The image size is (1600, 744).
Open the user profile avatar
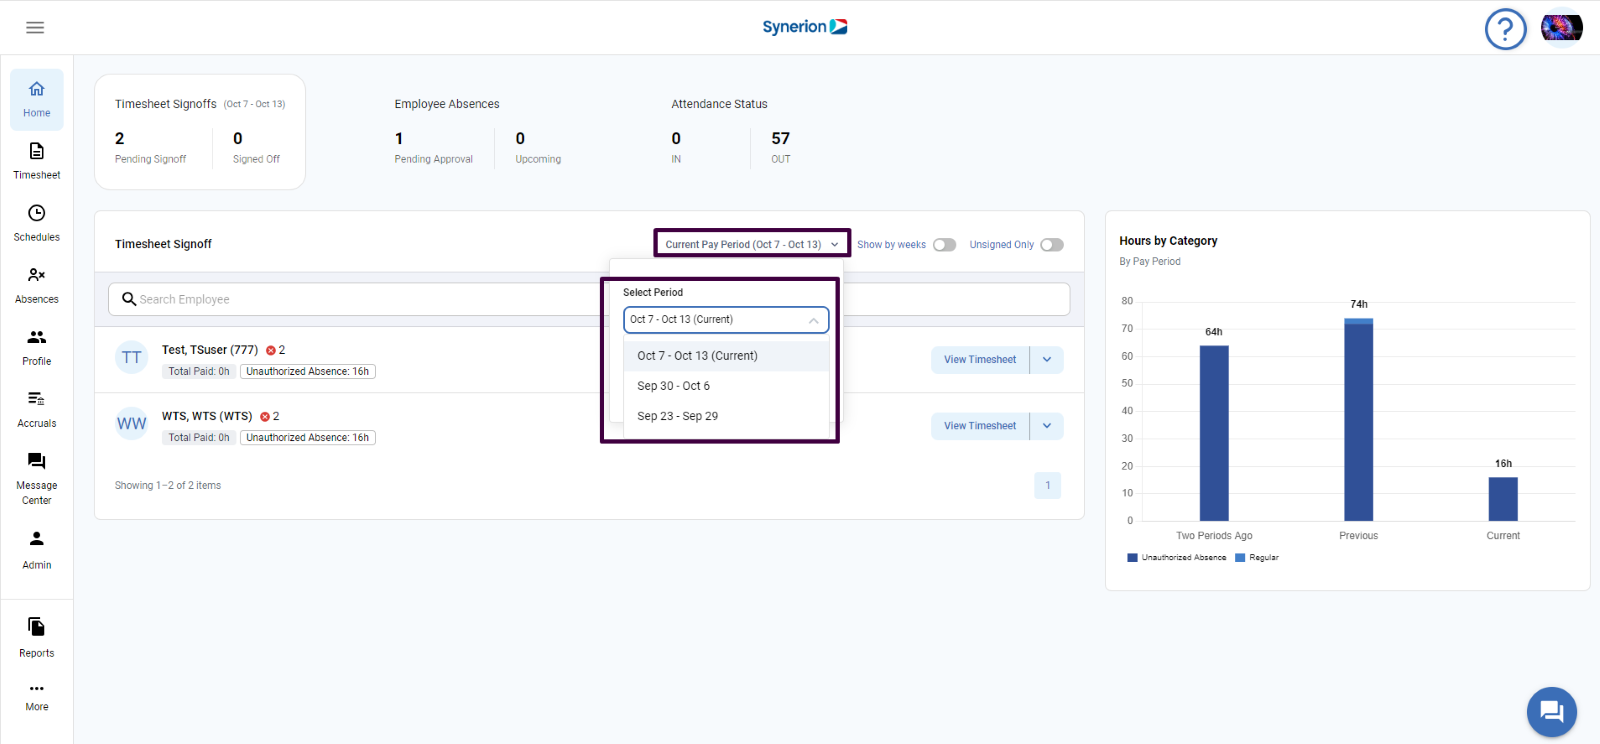click(1561, 28)
